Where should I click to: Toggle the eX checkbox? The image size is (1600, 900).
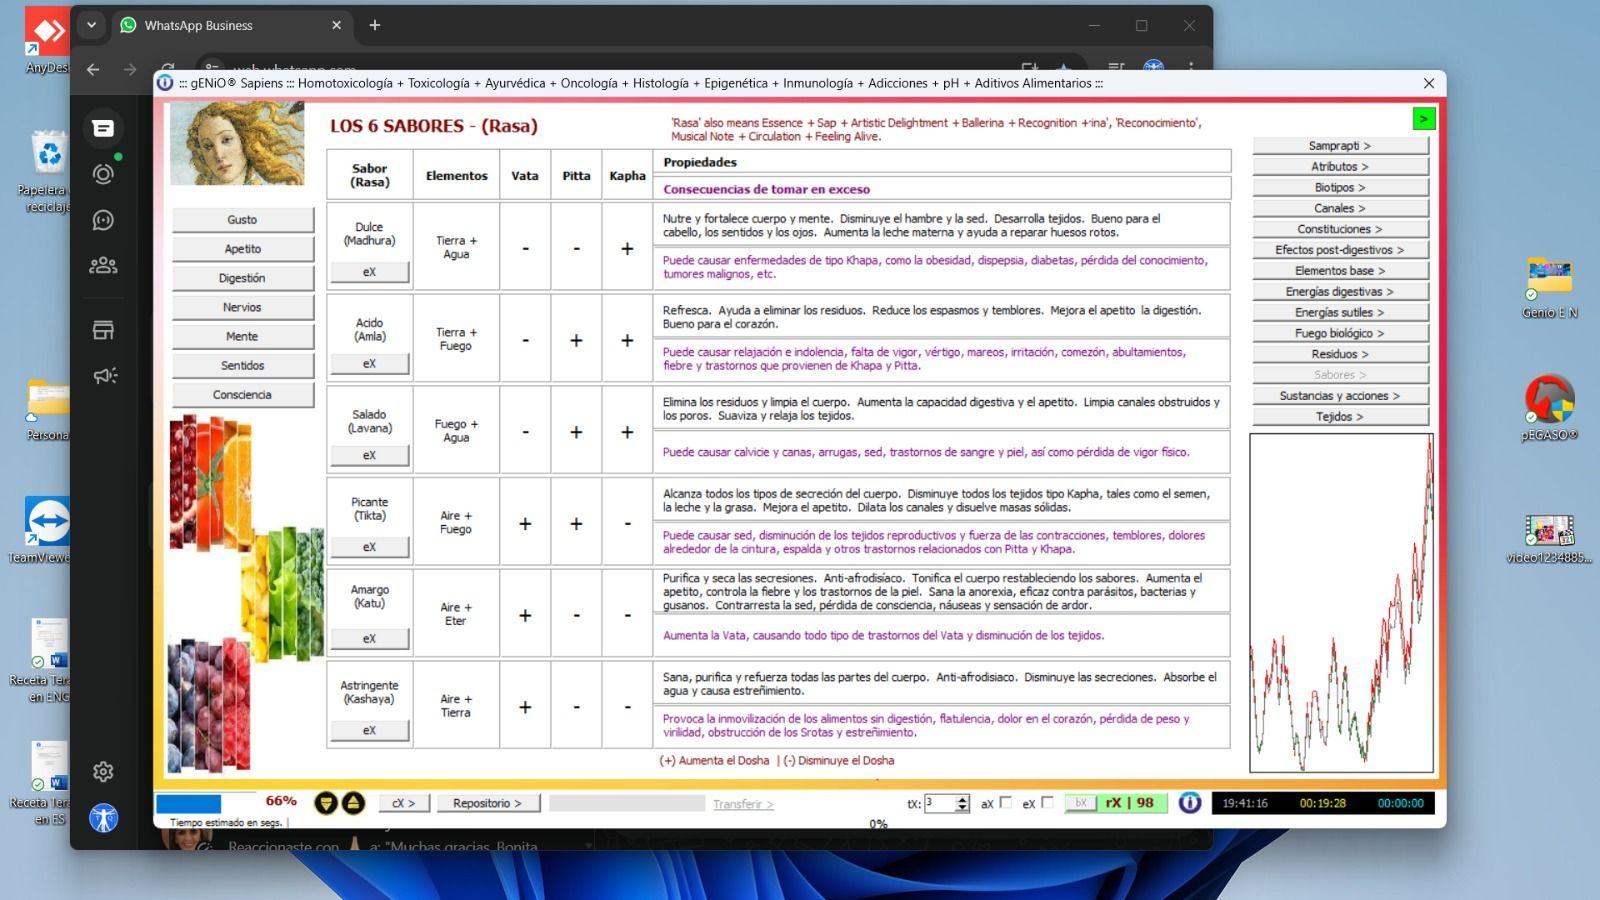tap(1047, 802)
